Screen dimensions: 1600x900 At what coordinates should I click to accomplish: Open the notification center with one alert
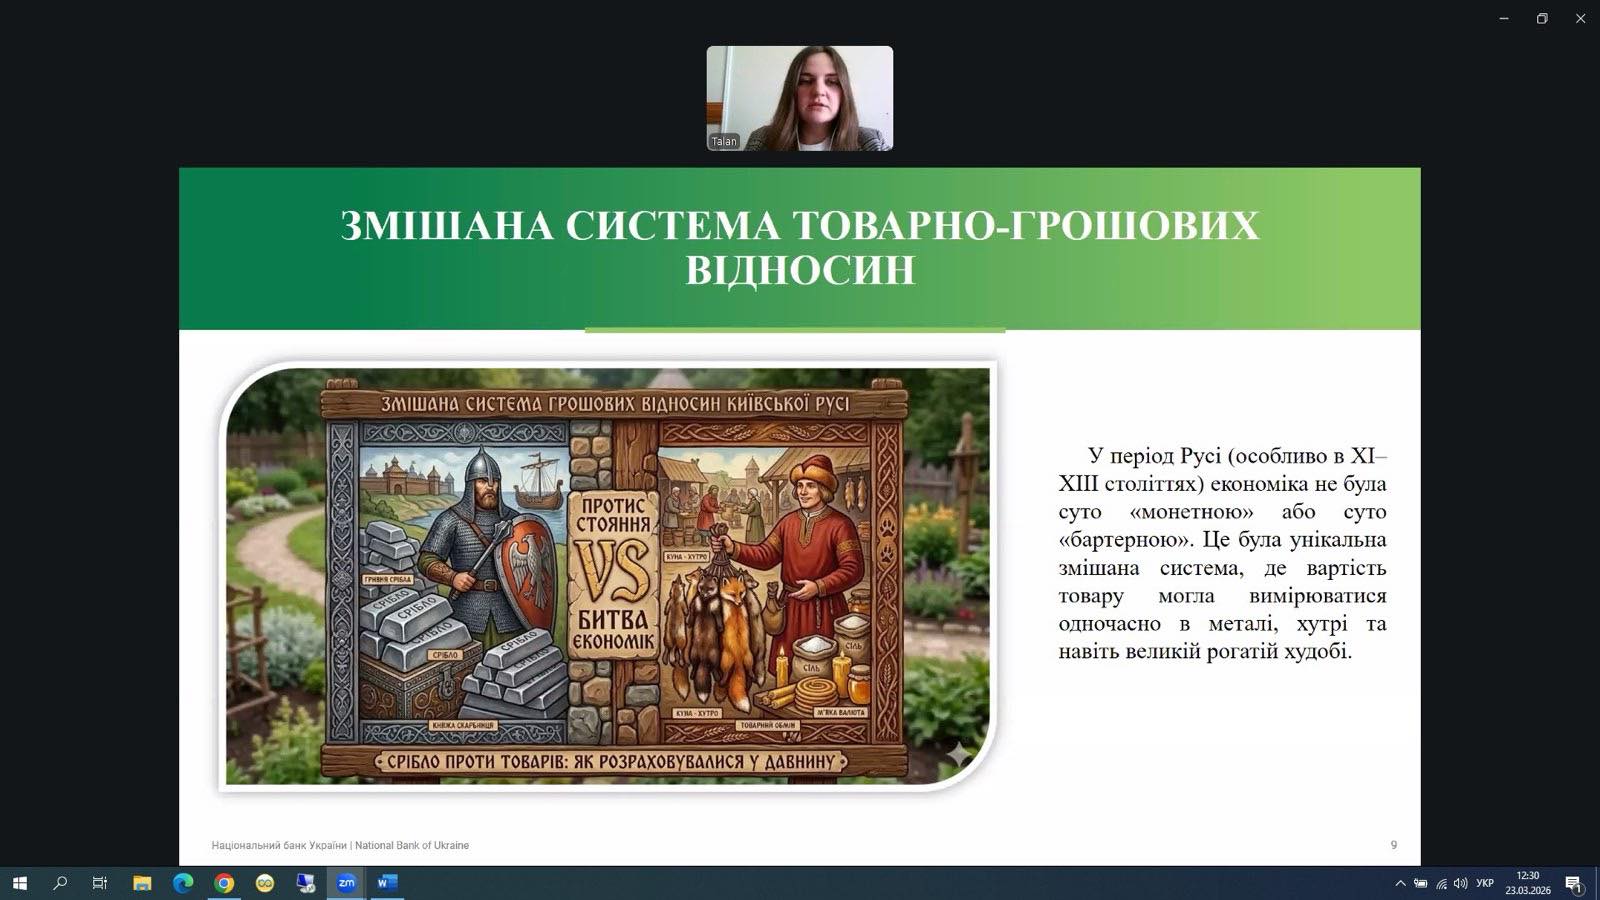click(1573, 884)
